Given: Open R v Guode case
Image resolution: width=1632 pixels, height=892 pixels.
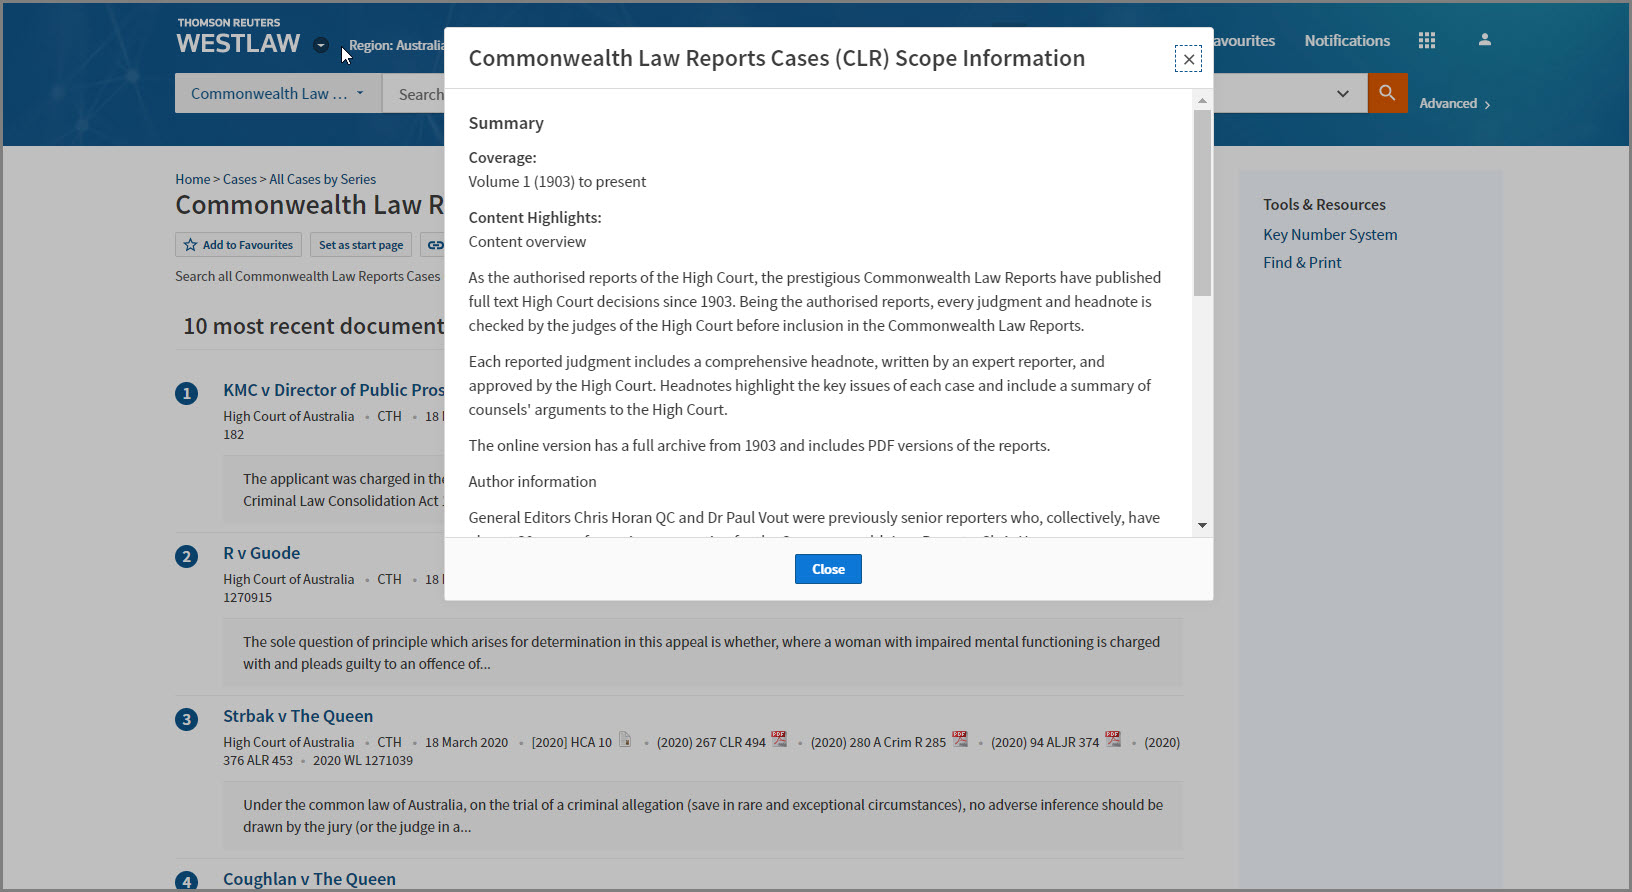Looking at the screenshot, I should (261, 553).
